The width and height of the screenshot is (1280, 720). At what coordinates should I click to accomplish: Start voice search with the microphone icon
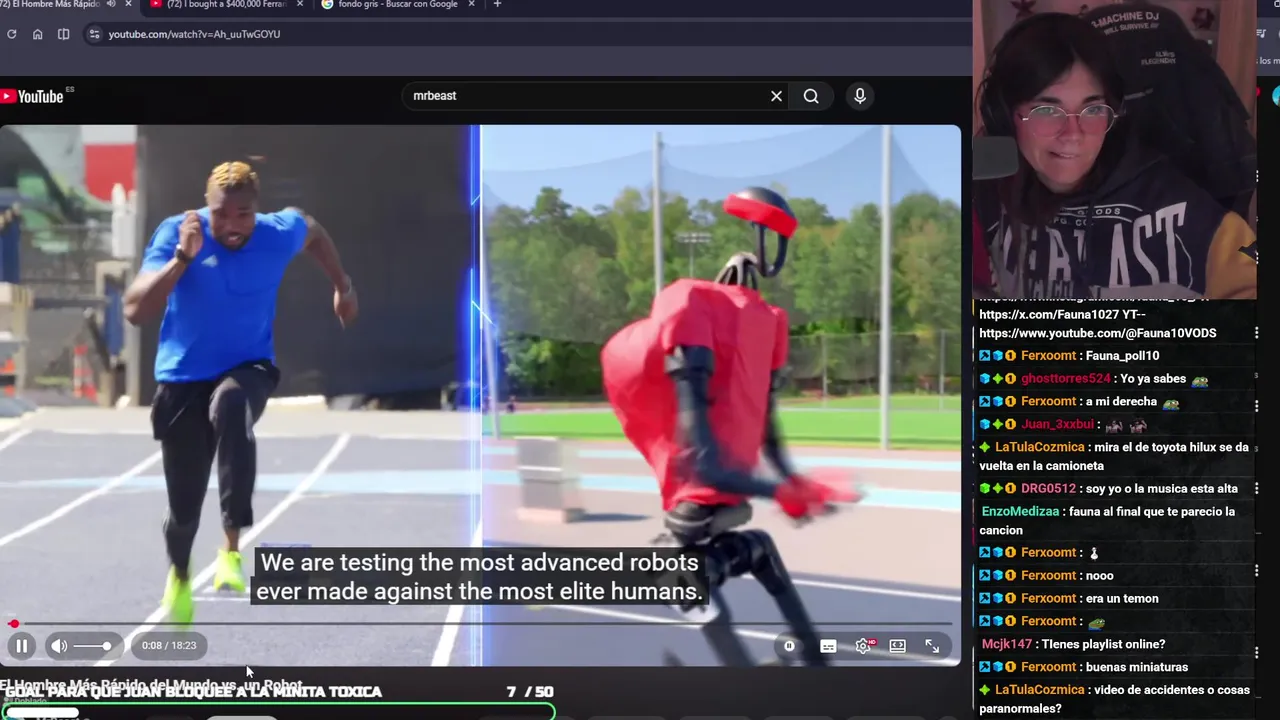point(860,96)
